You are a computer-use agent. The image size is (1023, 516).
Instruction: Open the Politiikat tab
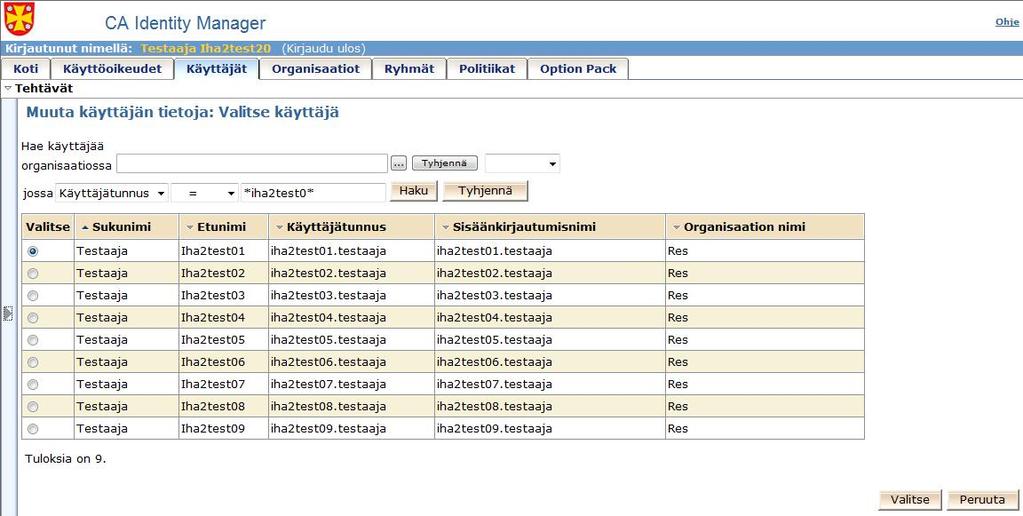tap(487, 69)
